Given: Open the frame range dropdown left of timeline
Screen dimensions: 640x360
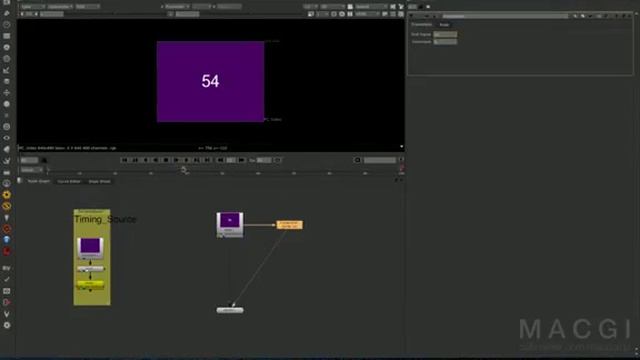Looking at the screenshot, I should pyautogui.click(x=31, y=170).
